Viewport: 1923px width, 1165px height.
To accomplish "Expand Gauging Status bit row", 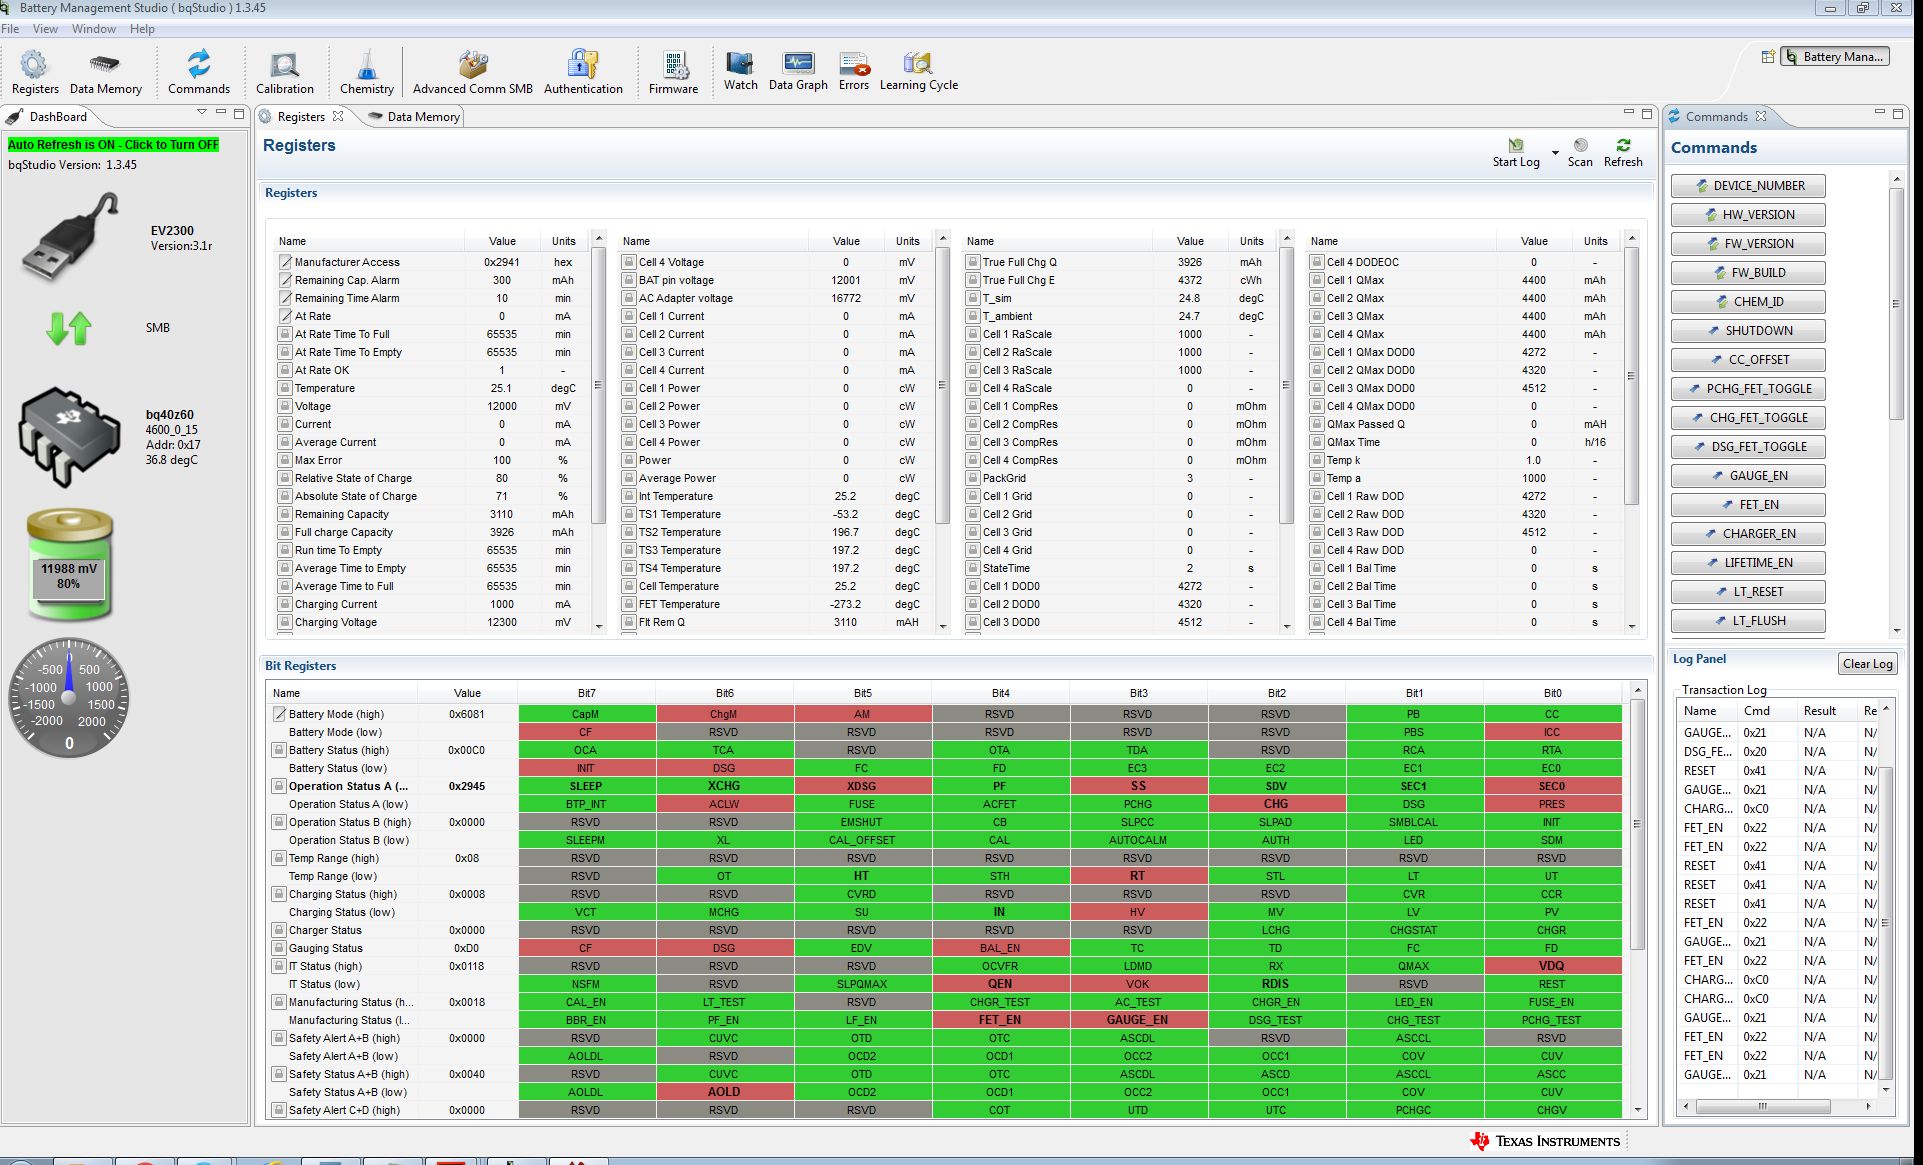I will click(x=280, y=948).
